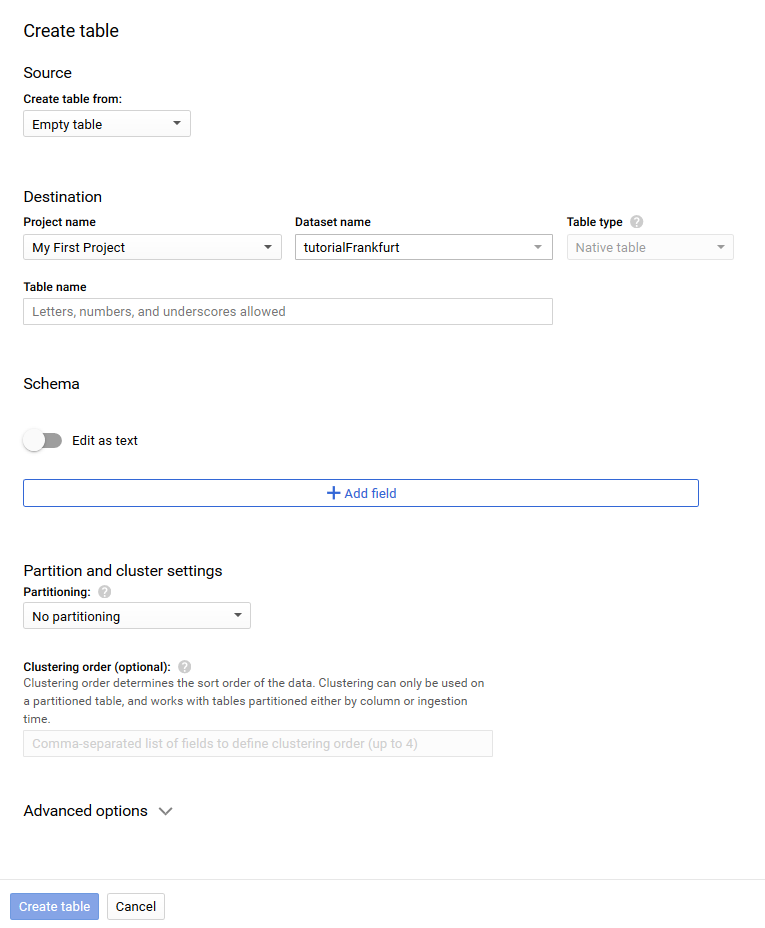Image resolution: width=765 pixels, height=928 pixels.
Task: Click the Advanced options chevron icon
Action: [166, 811]
